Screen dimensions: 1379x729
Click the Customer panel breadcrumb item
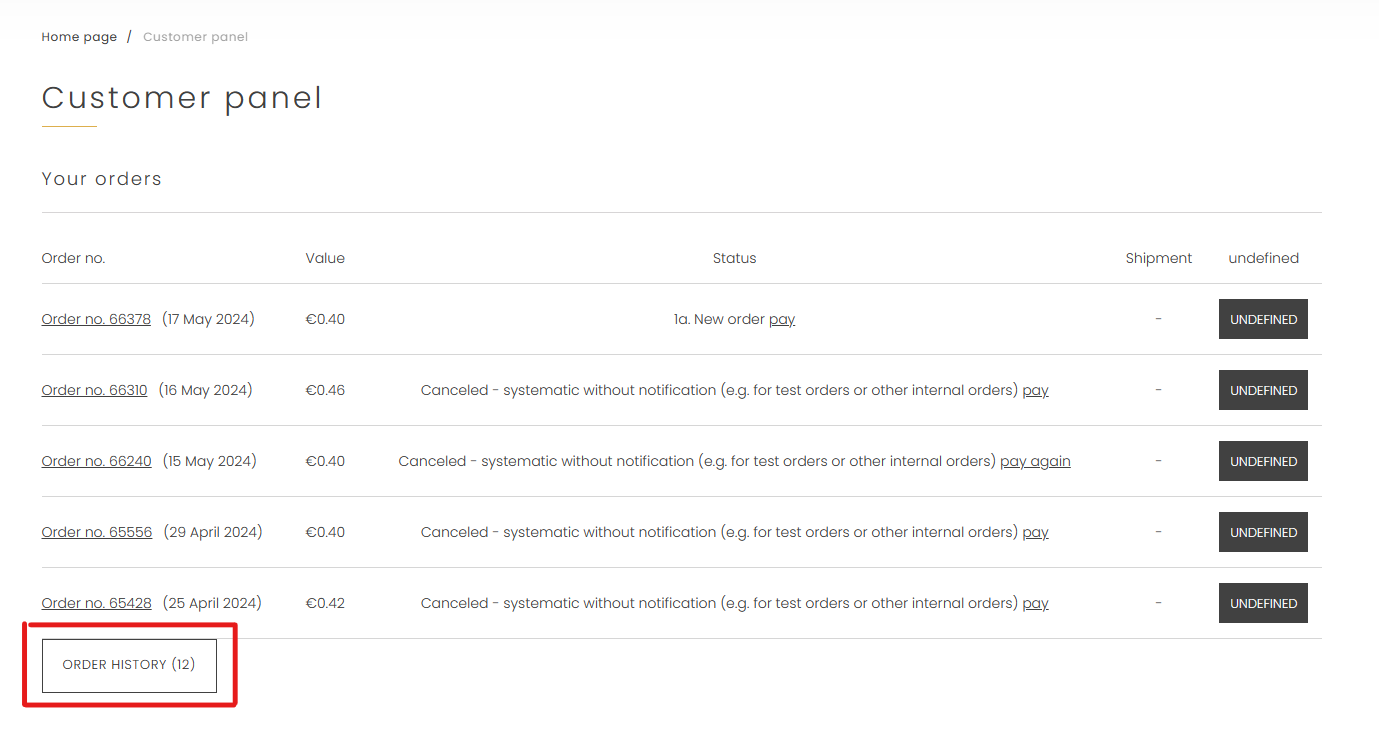[195, 37]
